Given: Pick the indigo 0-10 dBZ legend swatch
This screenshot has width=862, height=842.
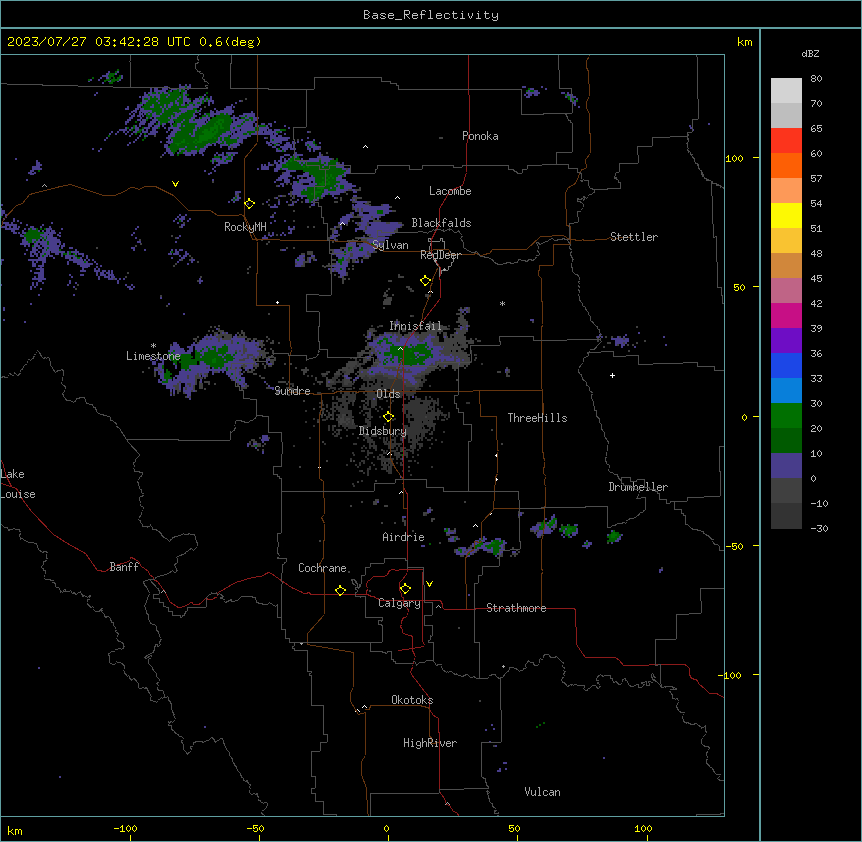Looking at the screenshot, I should tap(786, 466).
